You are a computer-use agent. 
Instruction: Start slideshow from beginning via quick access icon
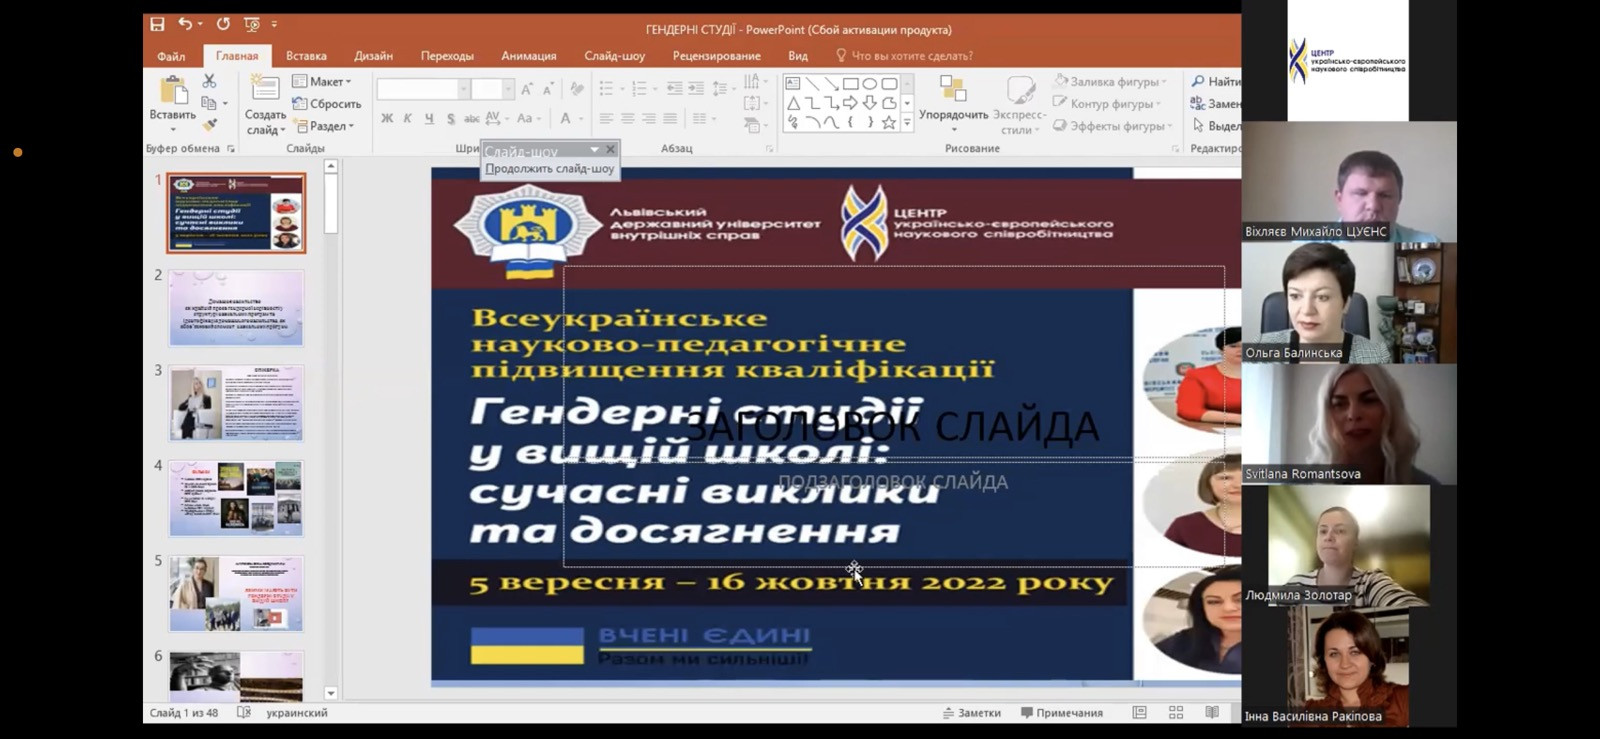click(x=251, y=24)
